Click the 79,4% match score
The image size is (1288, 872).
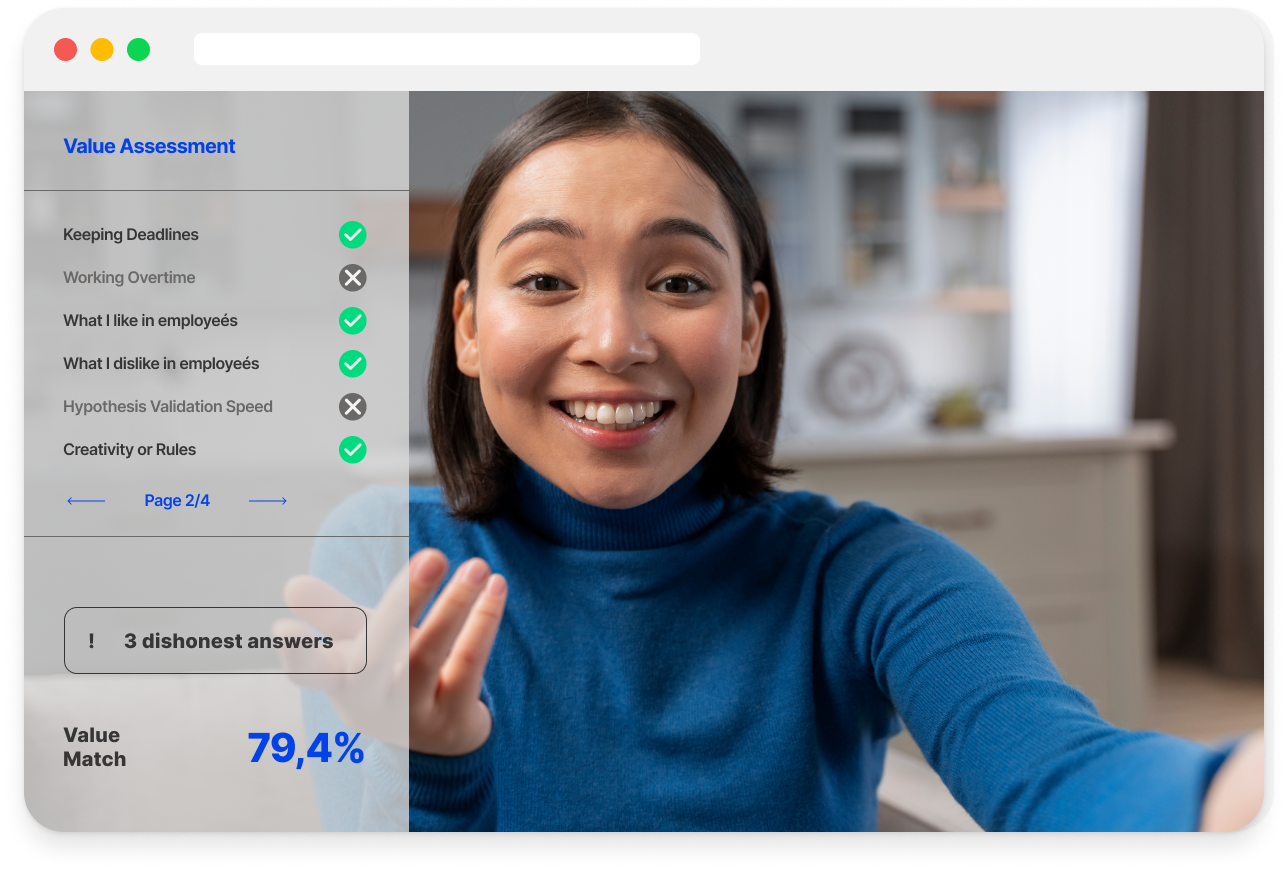click(x=306, y=748)
